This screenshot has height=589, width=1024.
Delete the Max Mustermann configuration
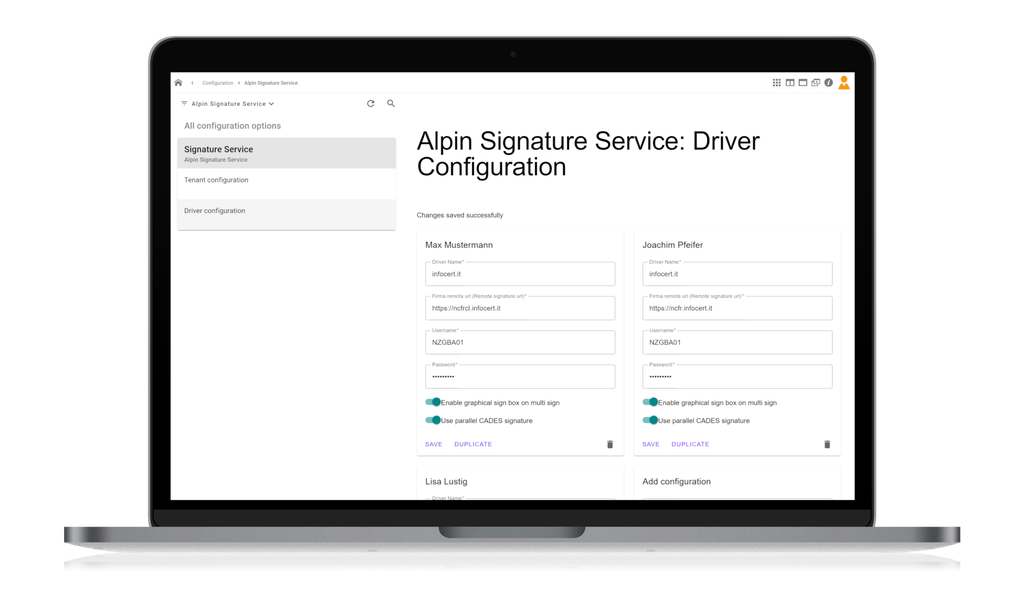click(x=610, y=444)
